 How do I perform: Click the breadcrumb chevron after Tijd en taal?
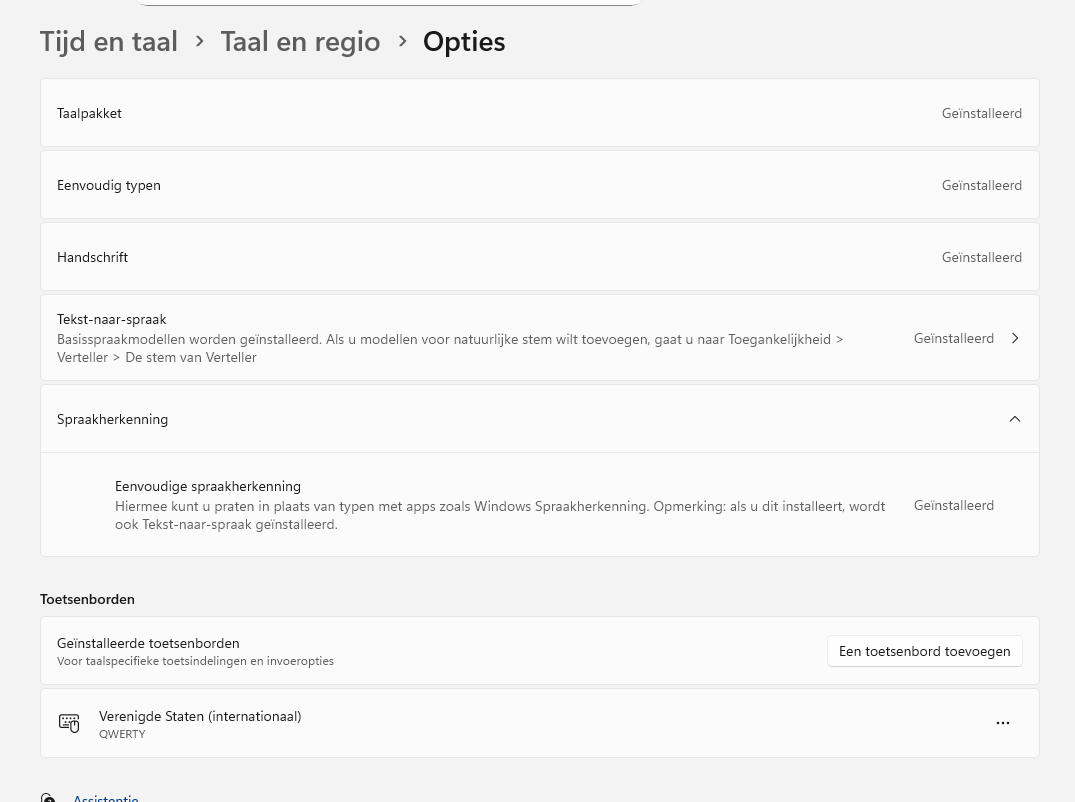[200, 41]
